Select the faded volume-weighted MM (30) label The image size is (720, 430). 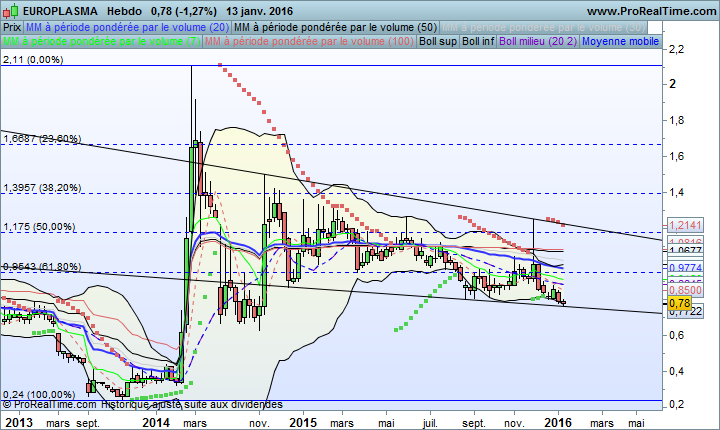[544, 28]
